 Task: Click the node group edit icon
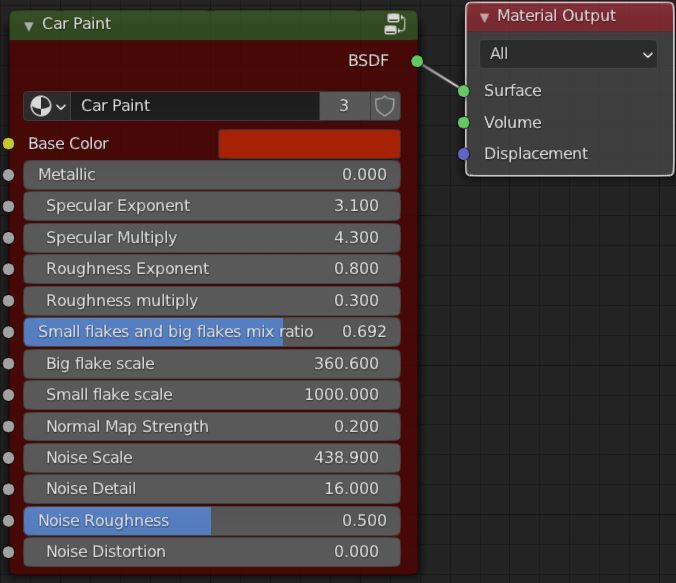click(394, 24)
